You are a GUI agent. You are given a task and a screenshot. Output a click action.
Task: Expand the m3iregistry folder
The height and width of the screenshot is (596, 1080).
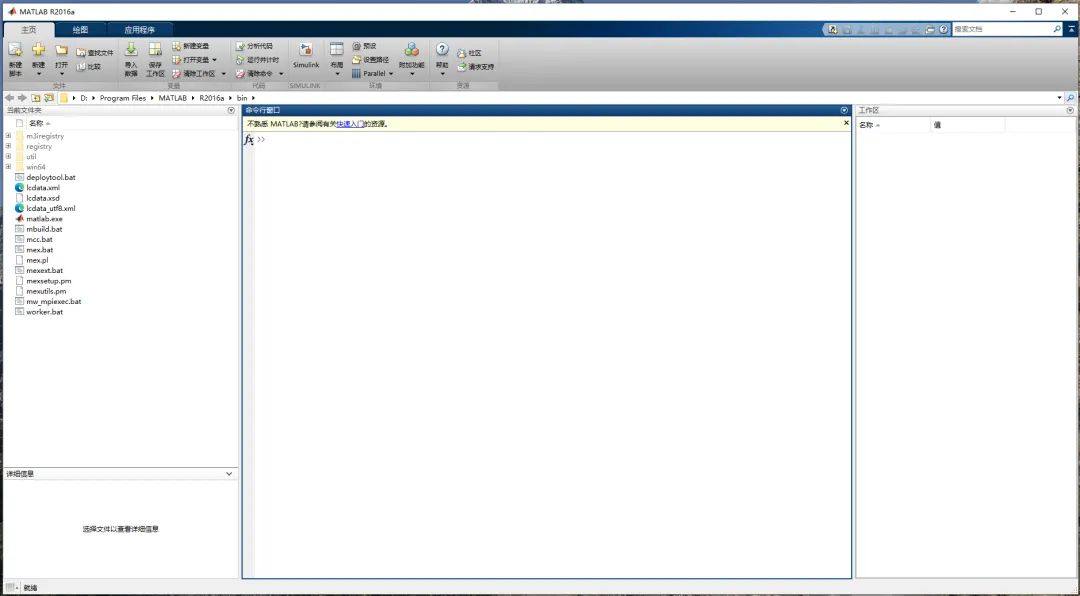tap(8, 136)
